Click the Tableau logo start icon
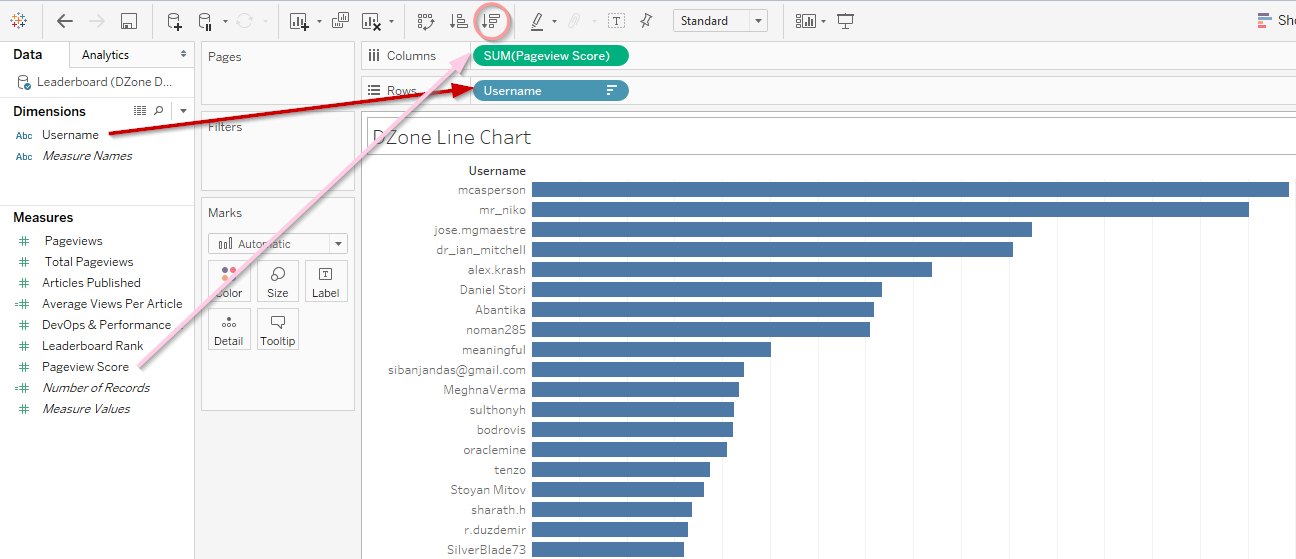Screen dimensions: 1296x559 tap(18, 20)
